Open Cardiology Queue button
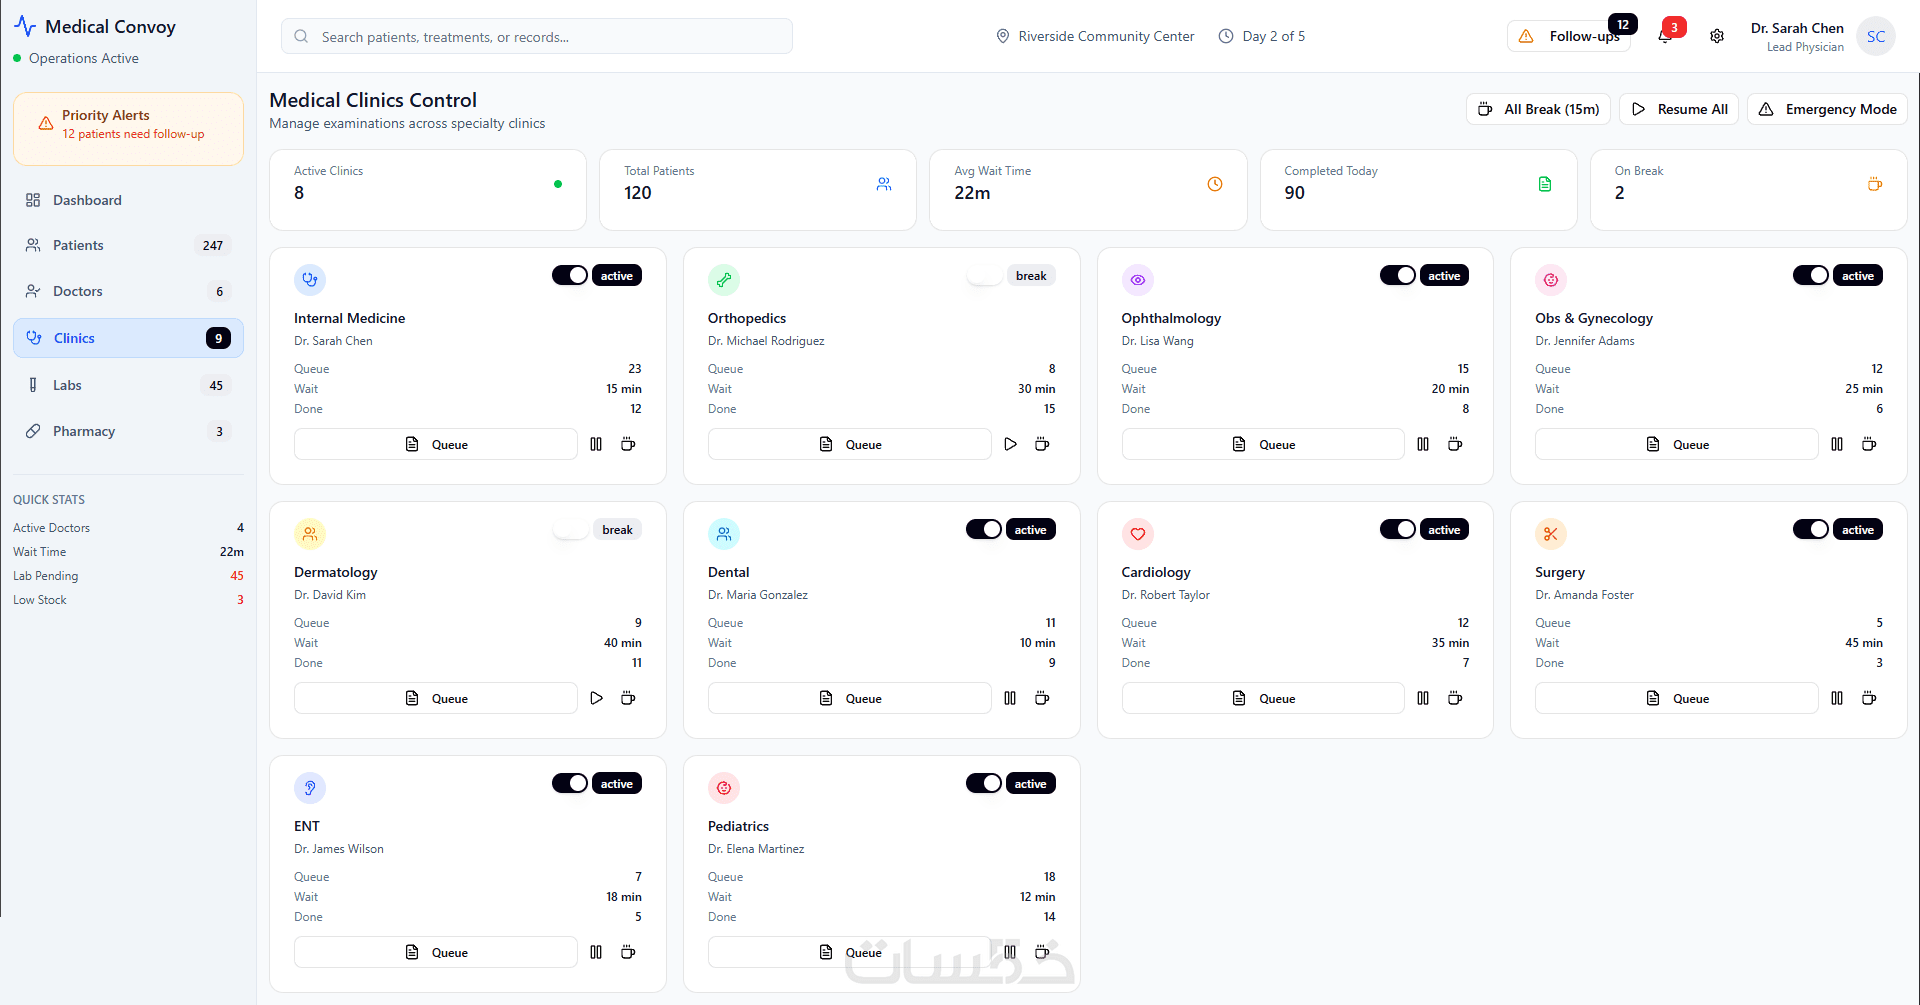Screen dimensions: 1920x1005 click(x=1263, y=698)
